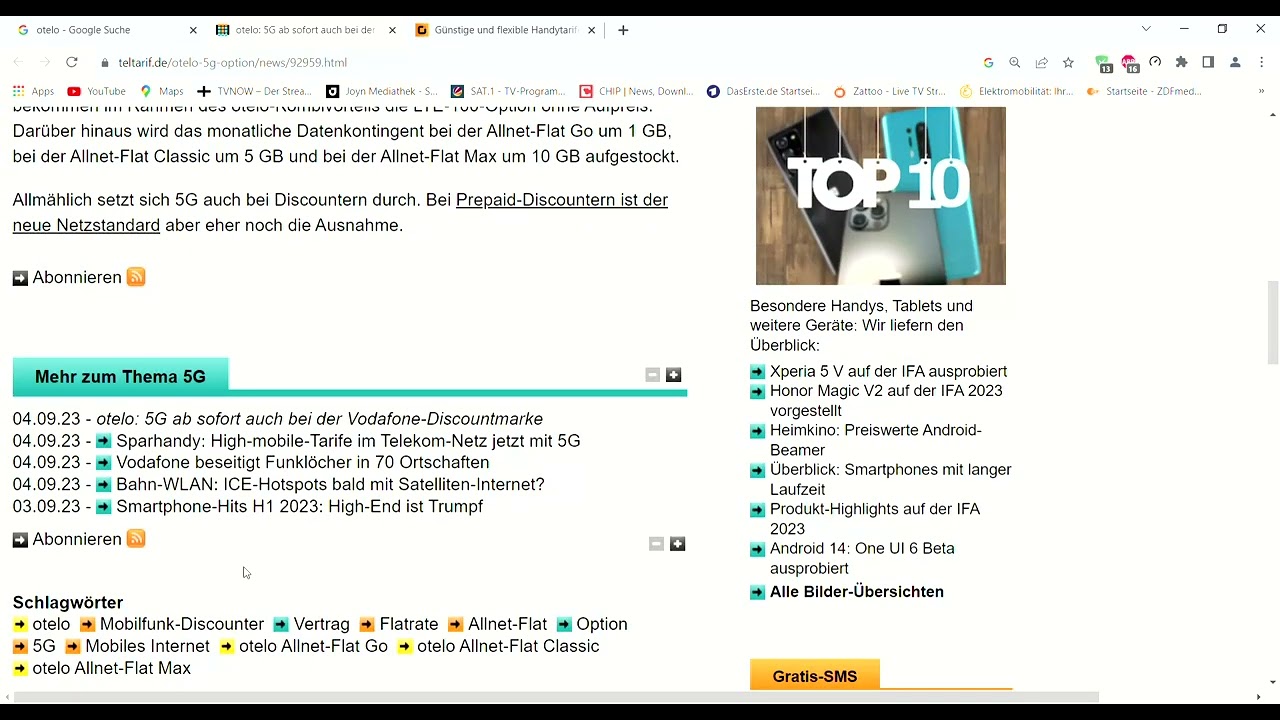
Task: Open the DasErste.de Startseite bookmark
Action: 763,91
